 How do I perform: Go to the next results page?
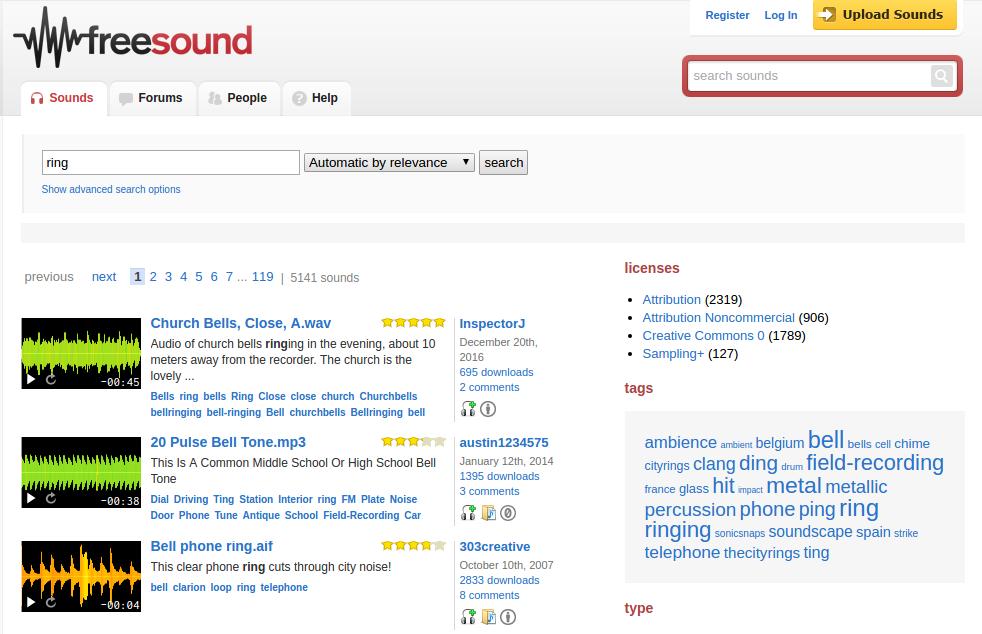pos(104,277)
